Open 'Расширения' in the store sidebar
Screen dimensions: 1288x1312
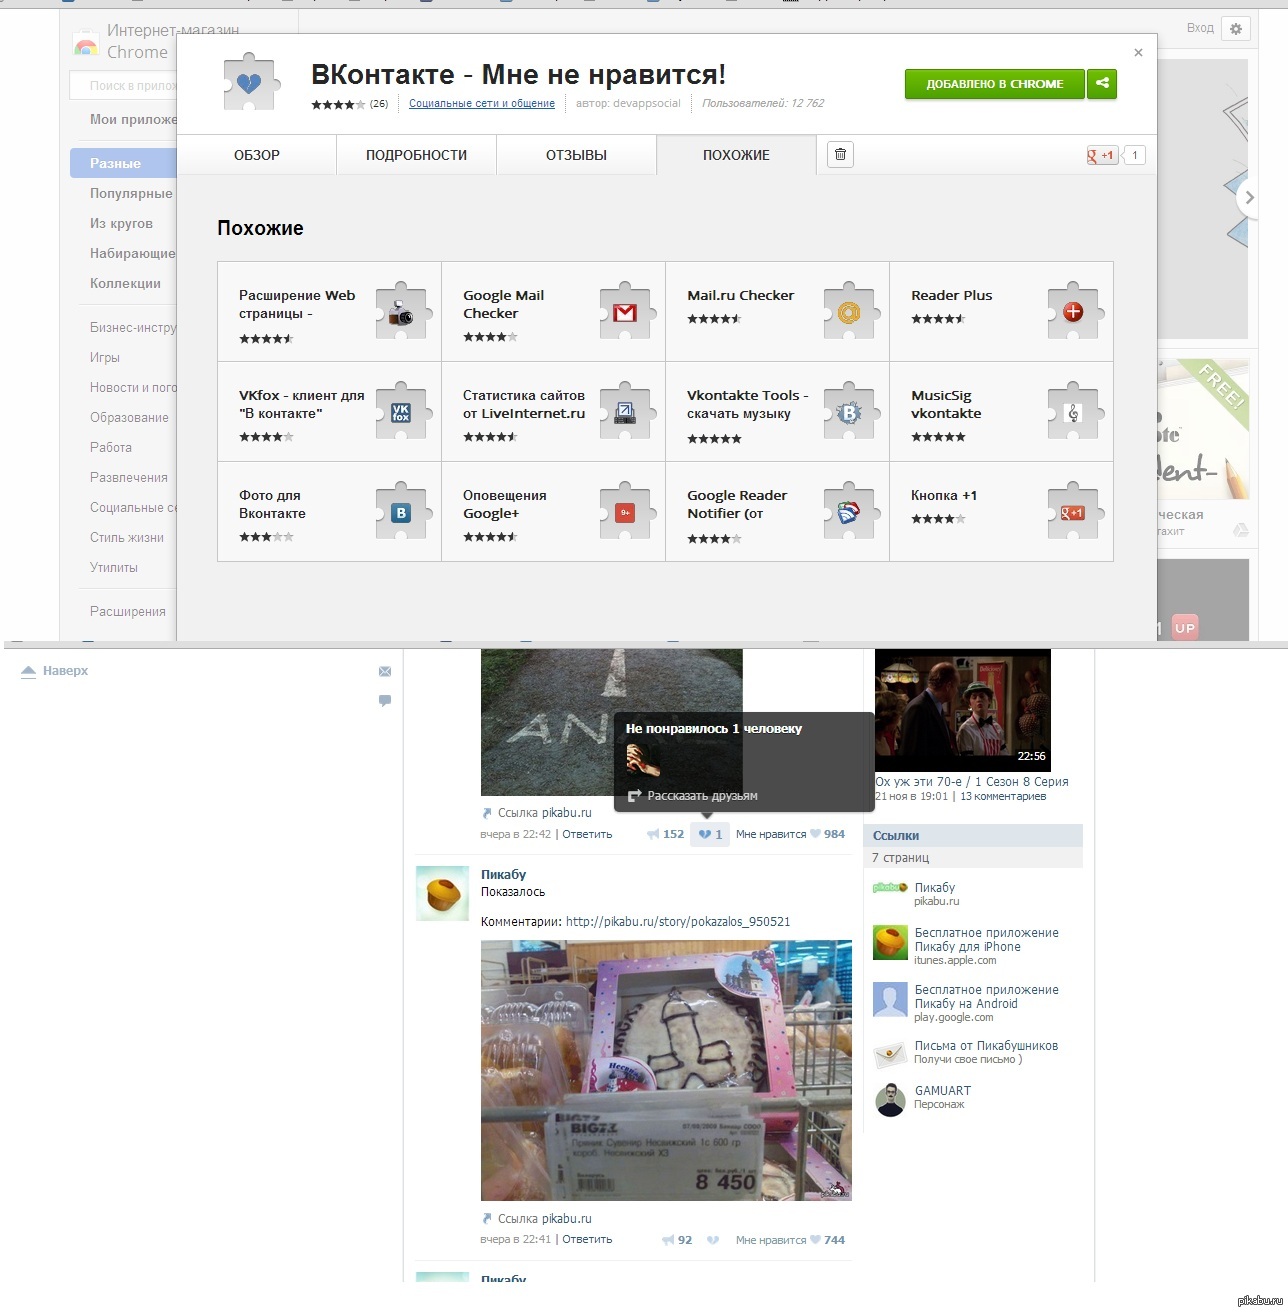pyautogui.click(x=128, y=611)
